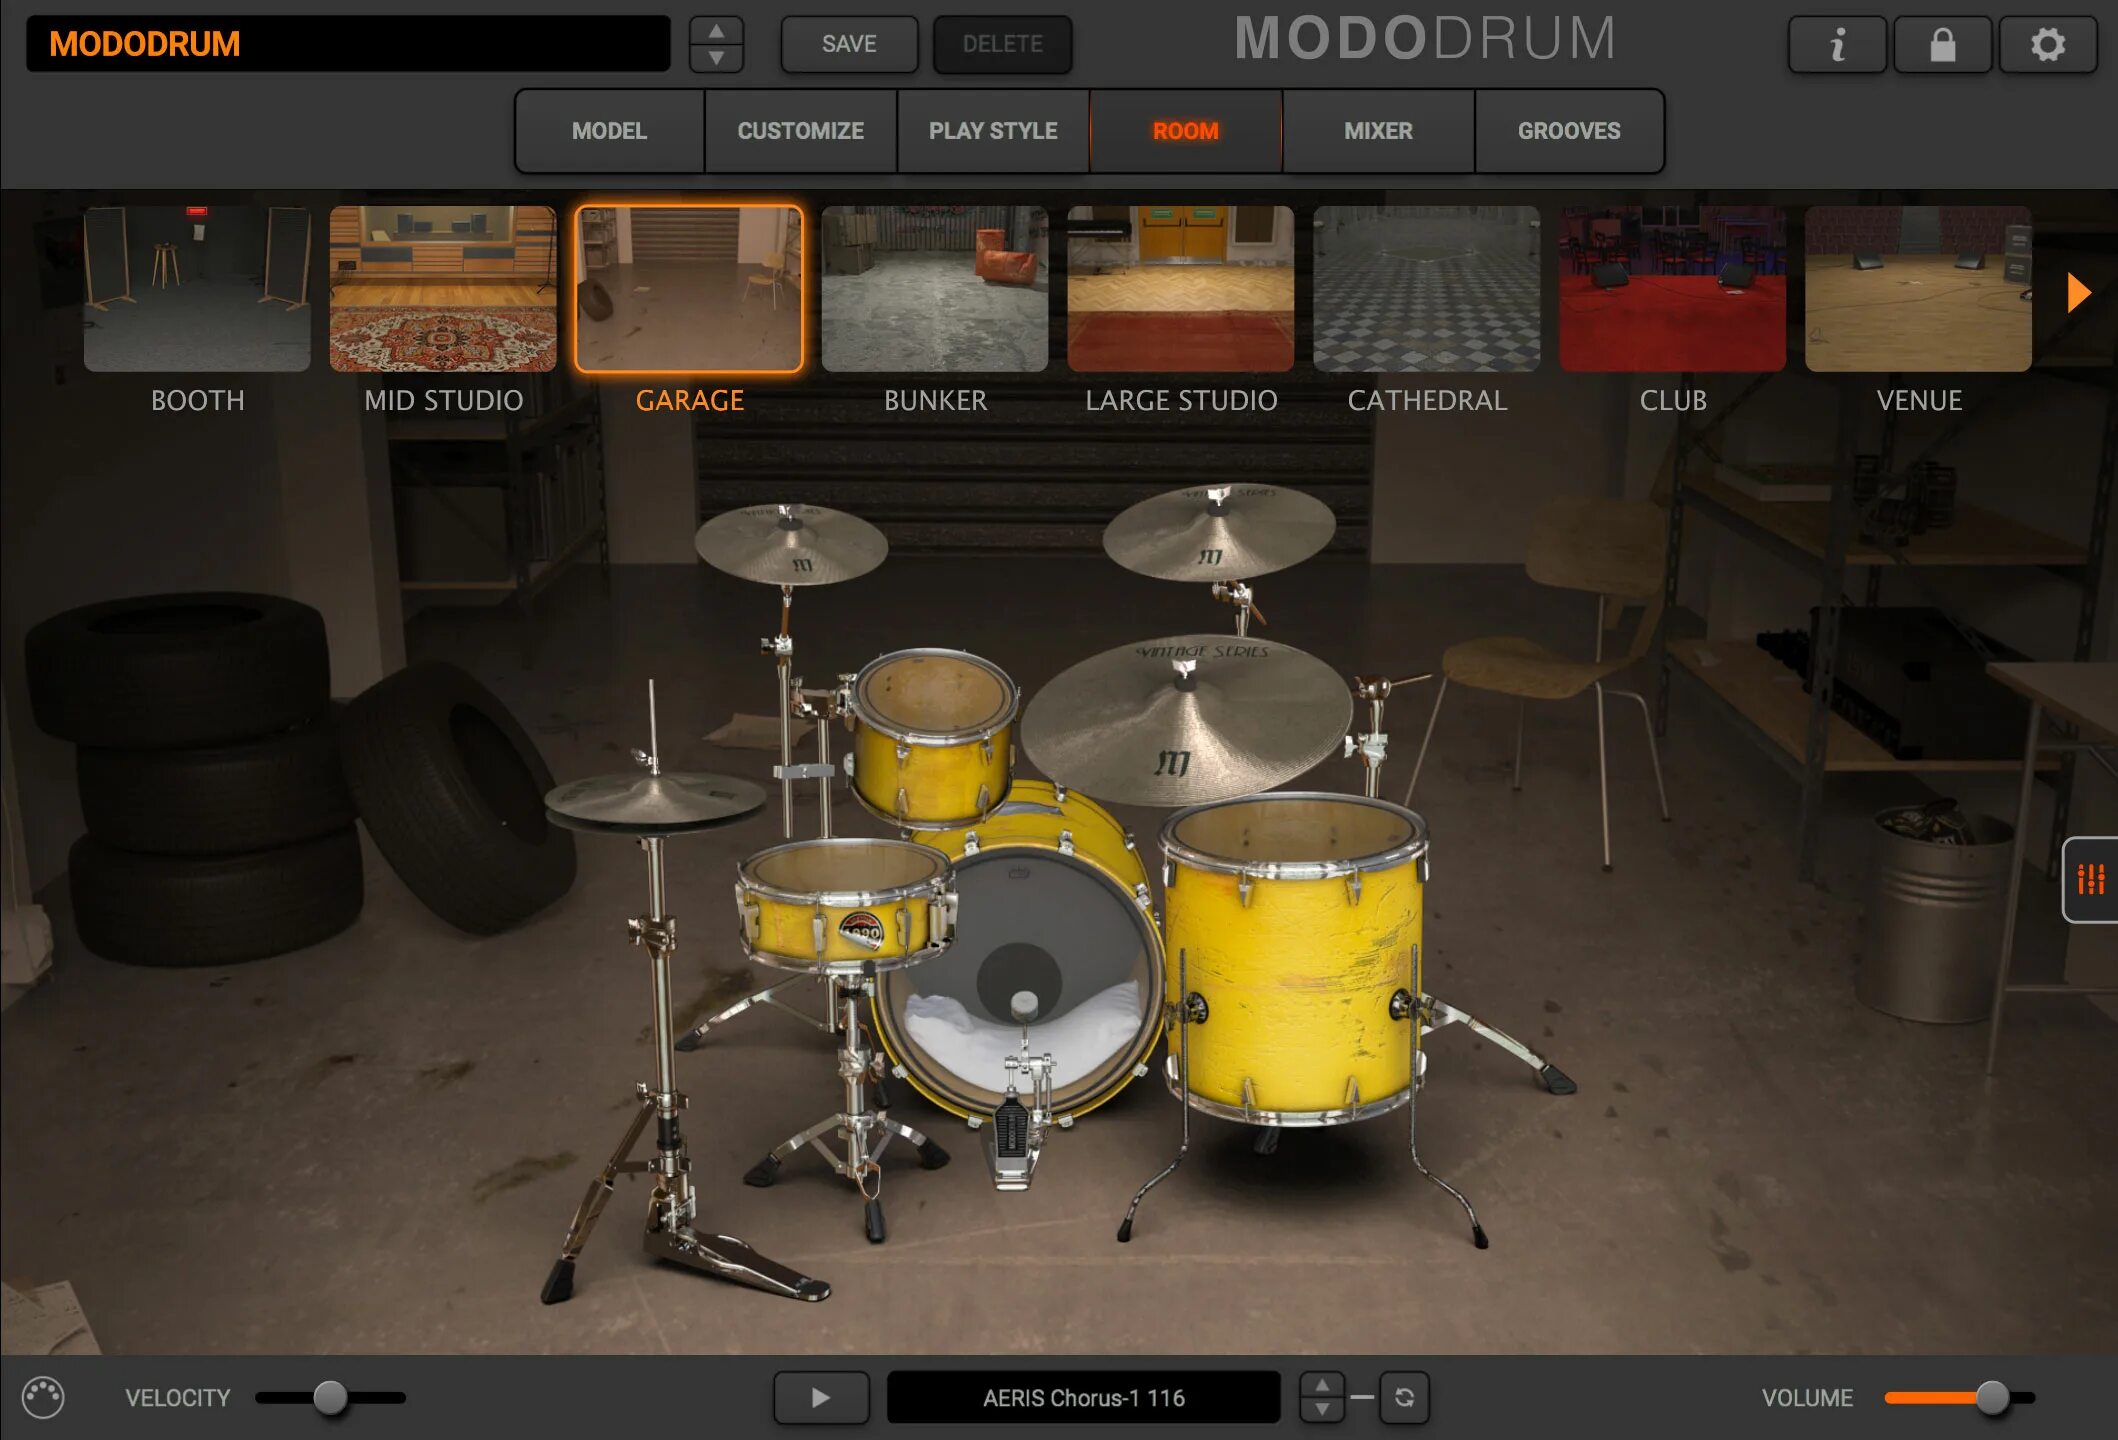Viewport: 2118px width, 1440px height.
Task: Switch to the MODEL tab
Action: [x=609, y=131]
